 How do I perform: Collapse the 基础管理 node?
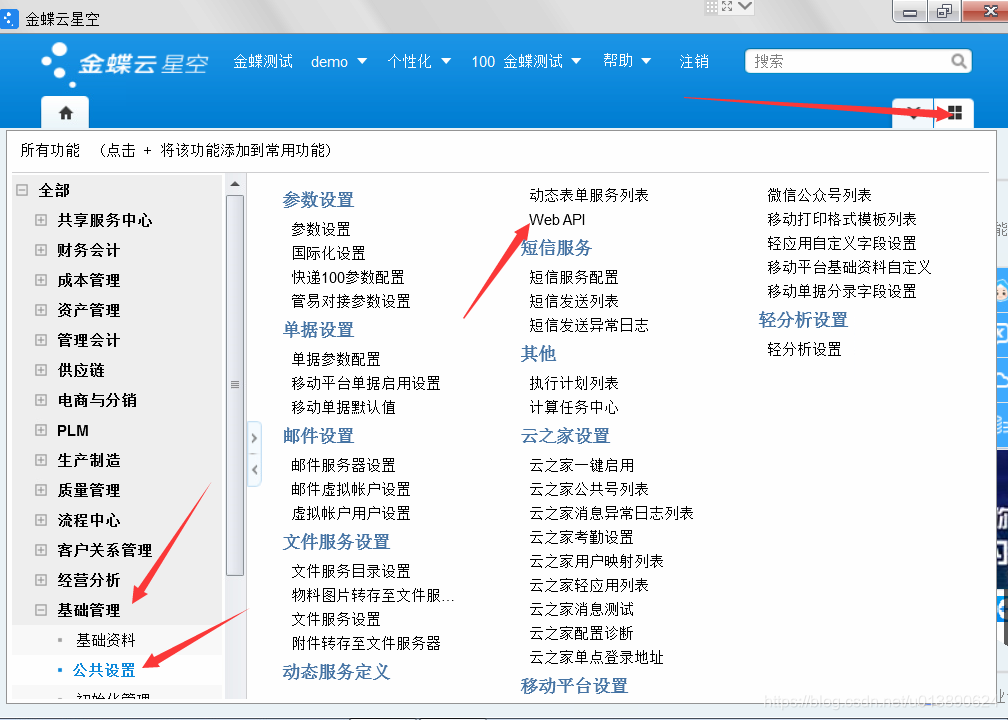[x=41, y=610]
